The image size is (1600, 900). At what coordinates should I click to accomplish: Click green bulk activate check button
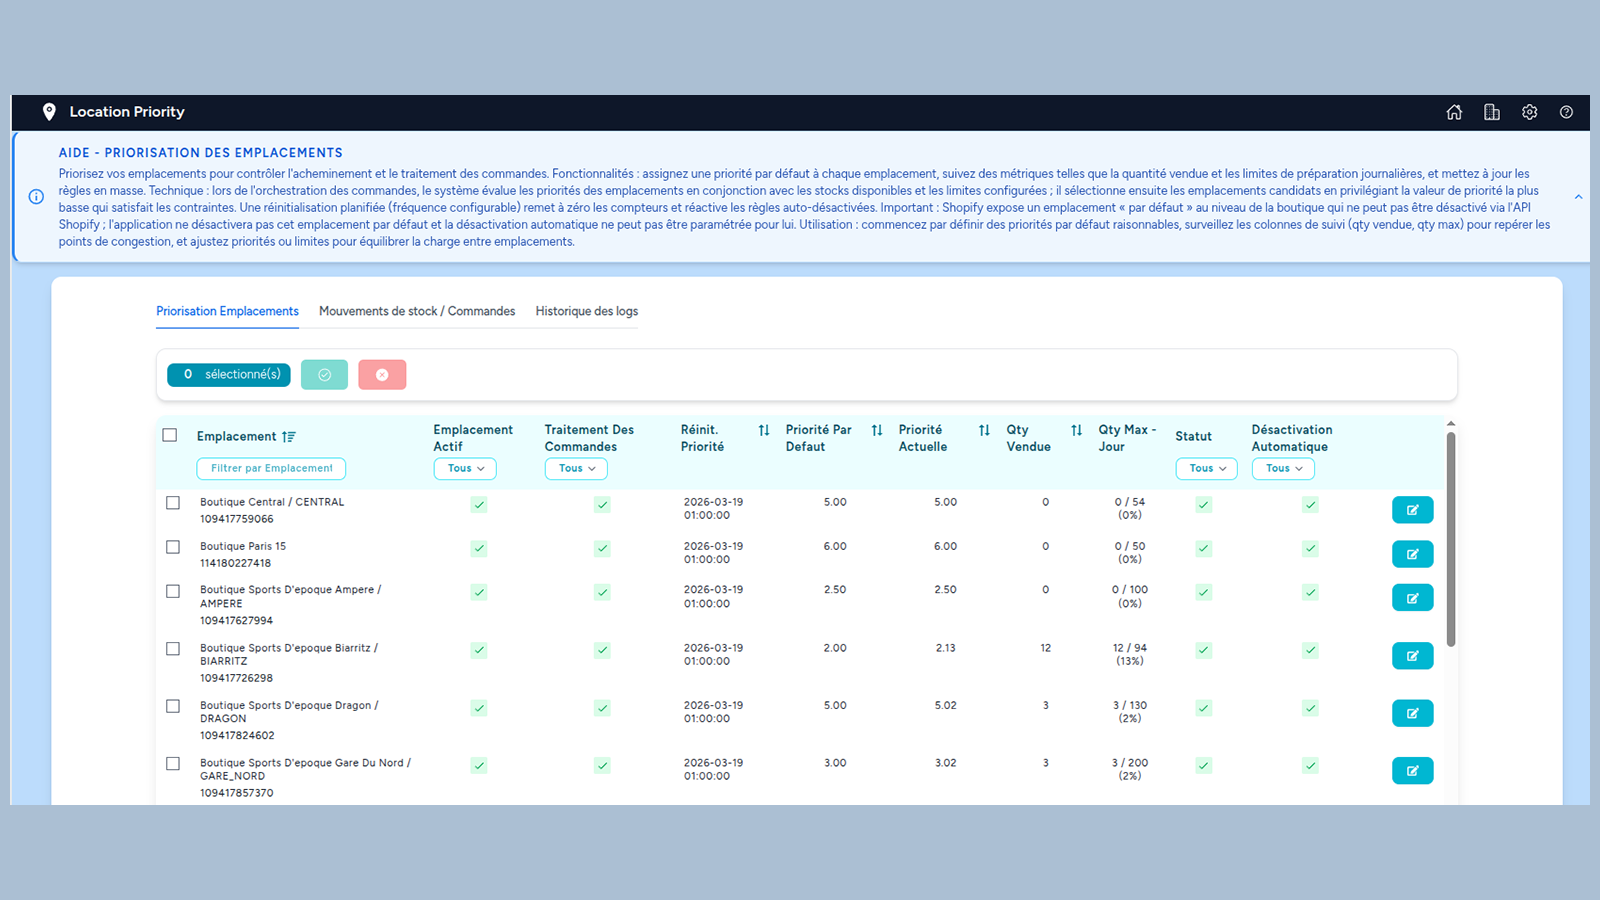click(x=324, y=374)
